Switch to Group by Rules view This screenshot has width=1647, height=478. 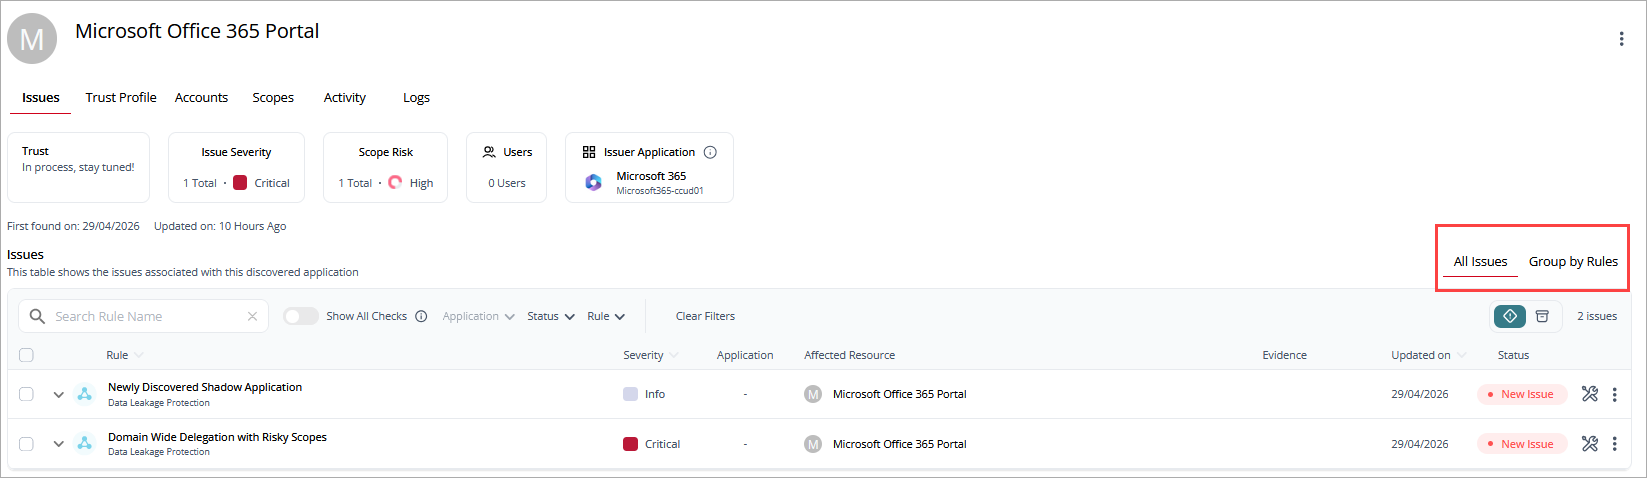1573,261
